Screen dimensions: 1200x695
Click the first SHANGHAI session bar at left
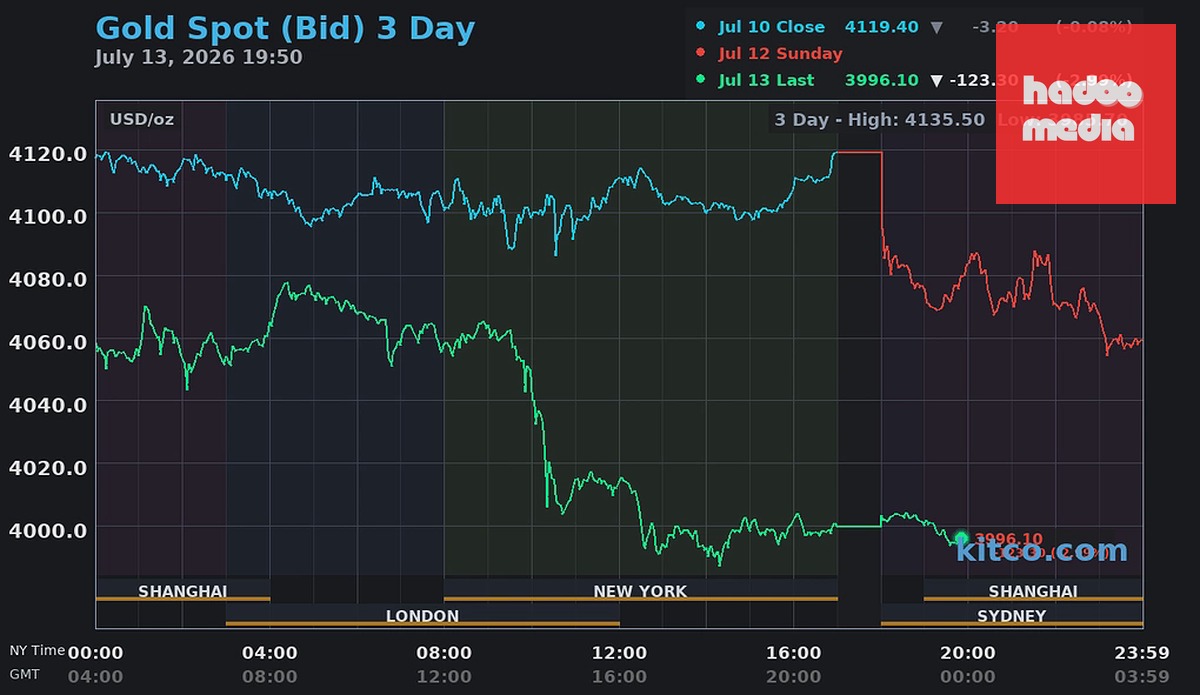183,590
